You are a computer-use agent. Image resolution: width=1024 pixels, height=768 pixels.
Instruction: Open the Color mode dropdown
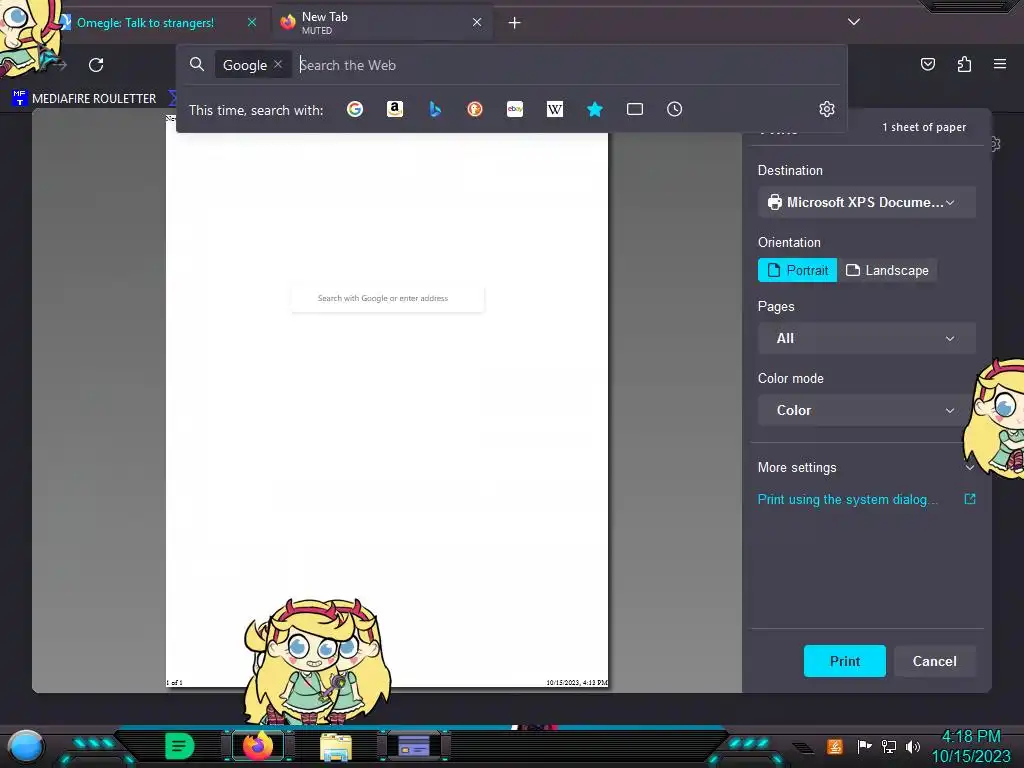pyautogui.click(x=867, y=410)
